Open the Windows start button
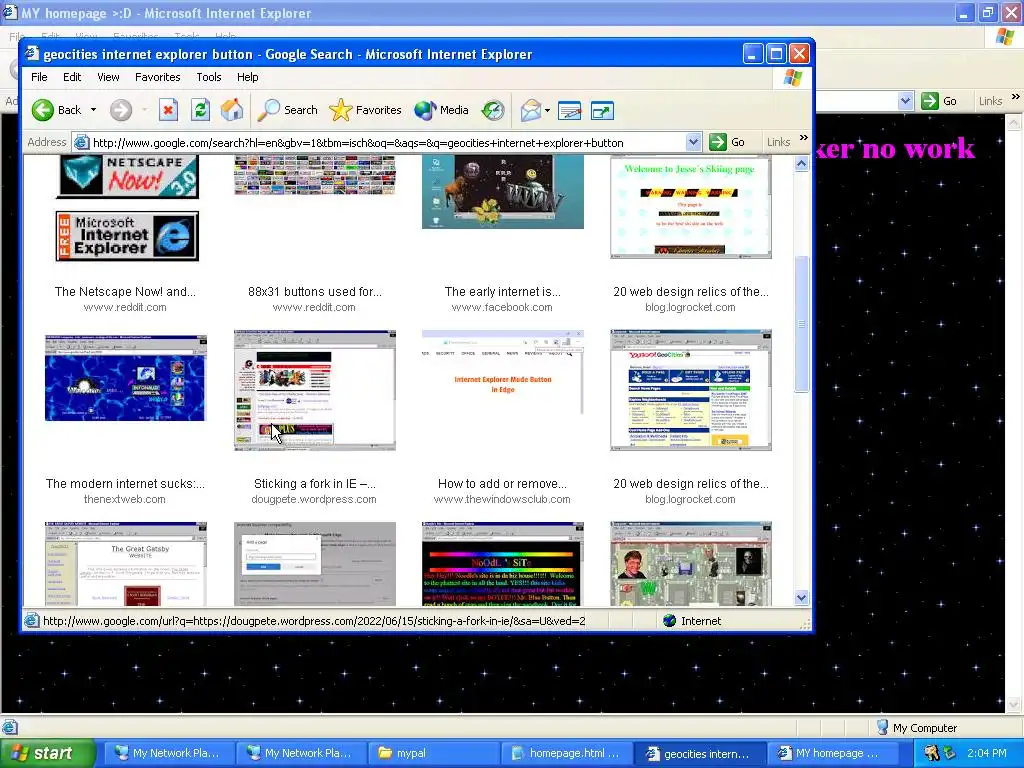This screenshot has width=1024, height=768. [x=47, y=753]
